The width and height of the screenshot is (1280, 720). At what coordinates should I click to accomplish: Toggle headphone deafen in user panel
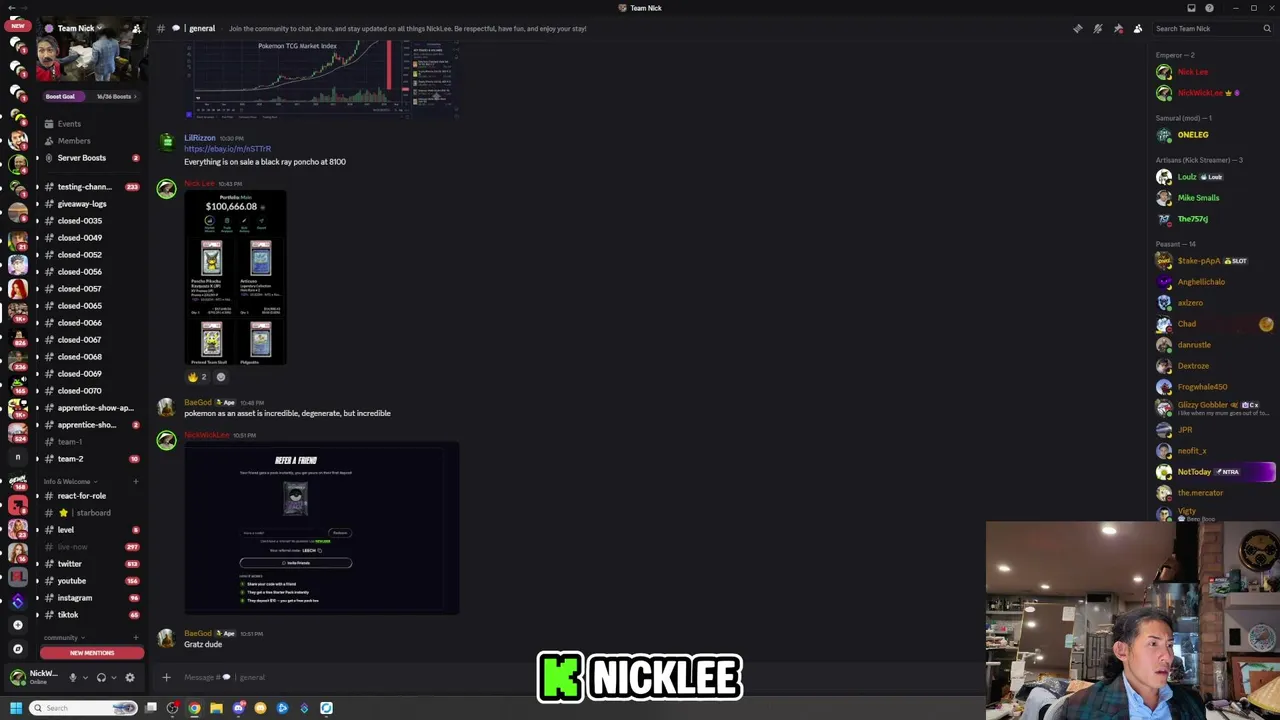click(101, 677)
